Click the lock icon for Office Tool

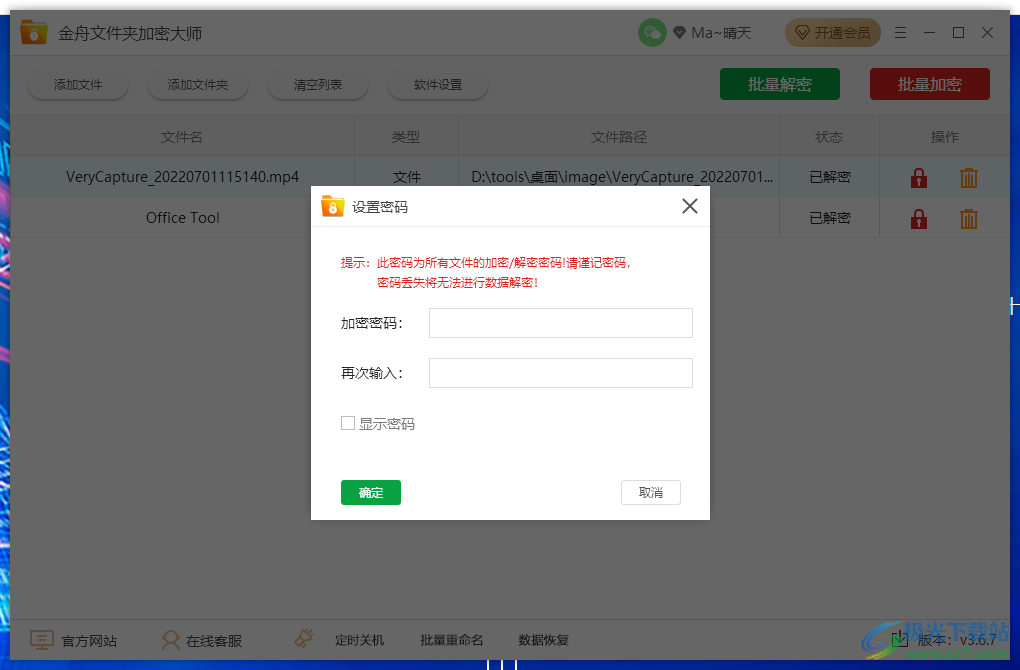point(918,217)
